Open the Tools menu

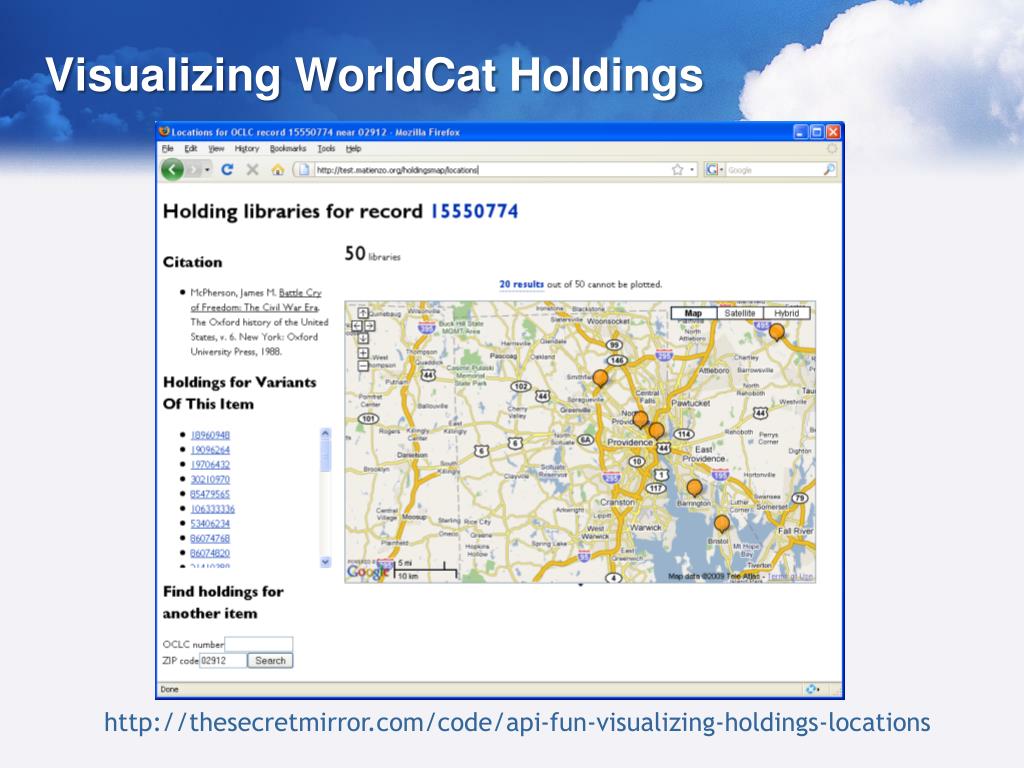(326, 149)
